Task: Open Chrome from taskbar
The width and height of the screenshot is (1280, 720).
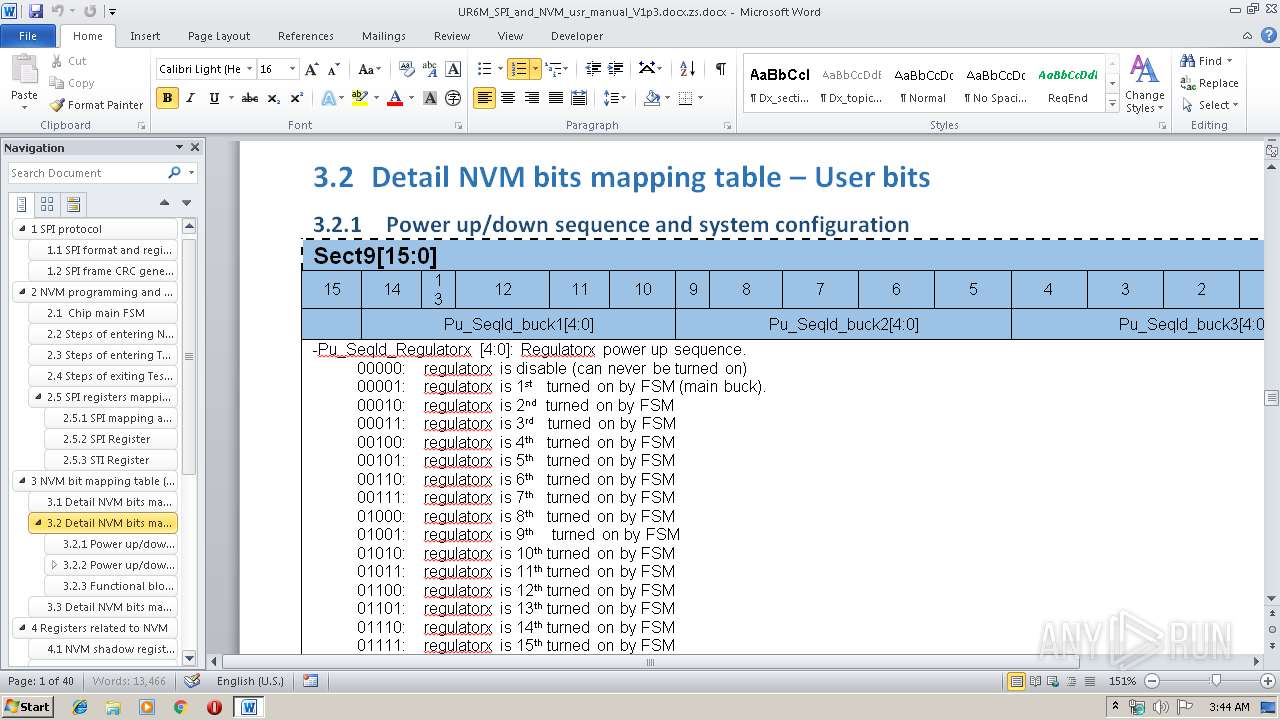Action: [x=180, y=706]
